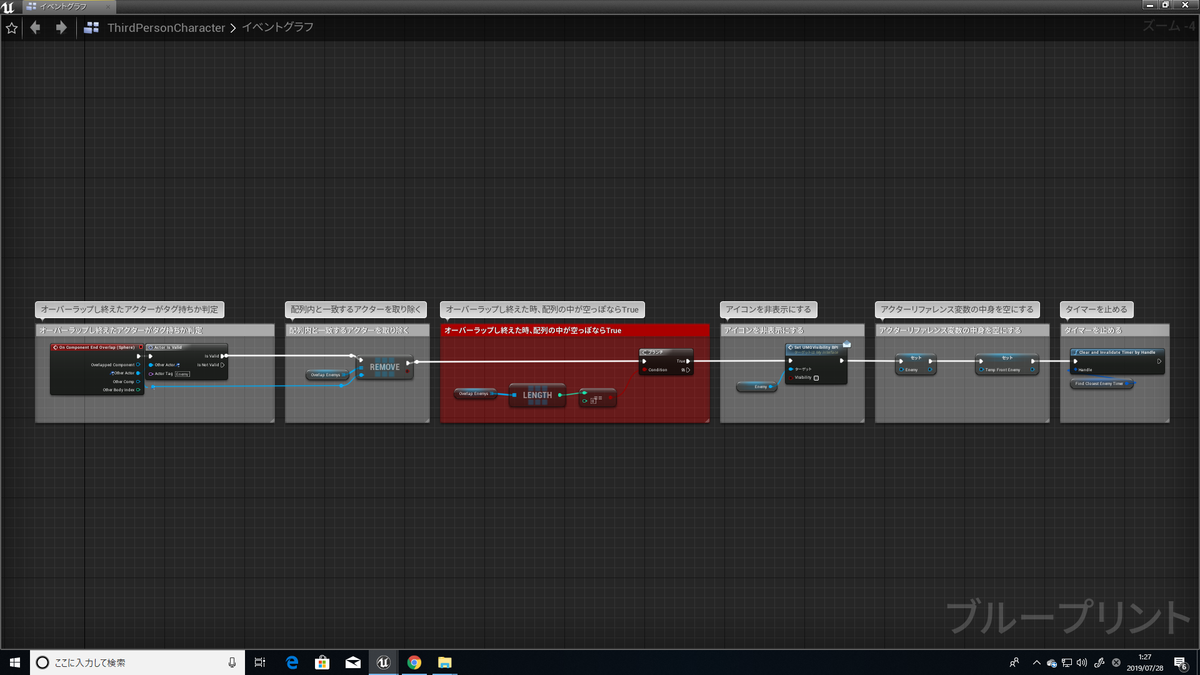Select comment bubble アクターリファレンス変数の中身を空にする

point(957,309)
